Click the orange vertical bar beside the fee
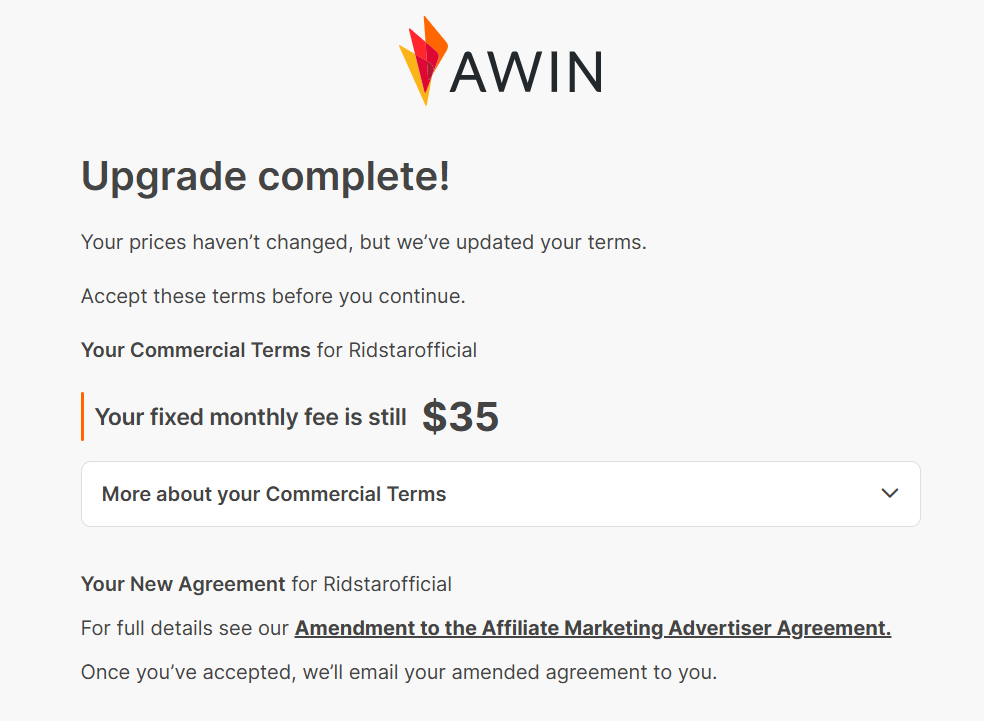The width and height of the screenshot is (984, 721). pos(82,417)
